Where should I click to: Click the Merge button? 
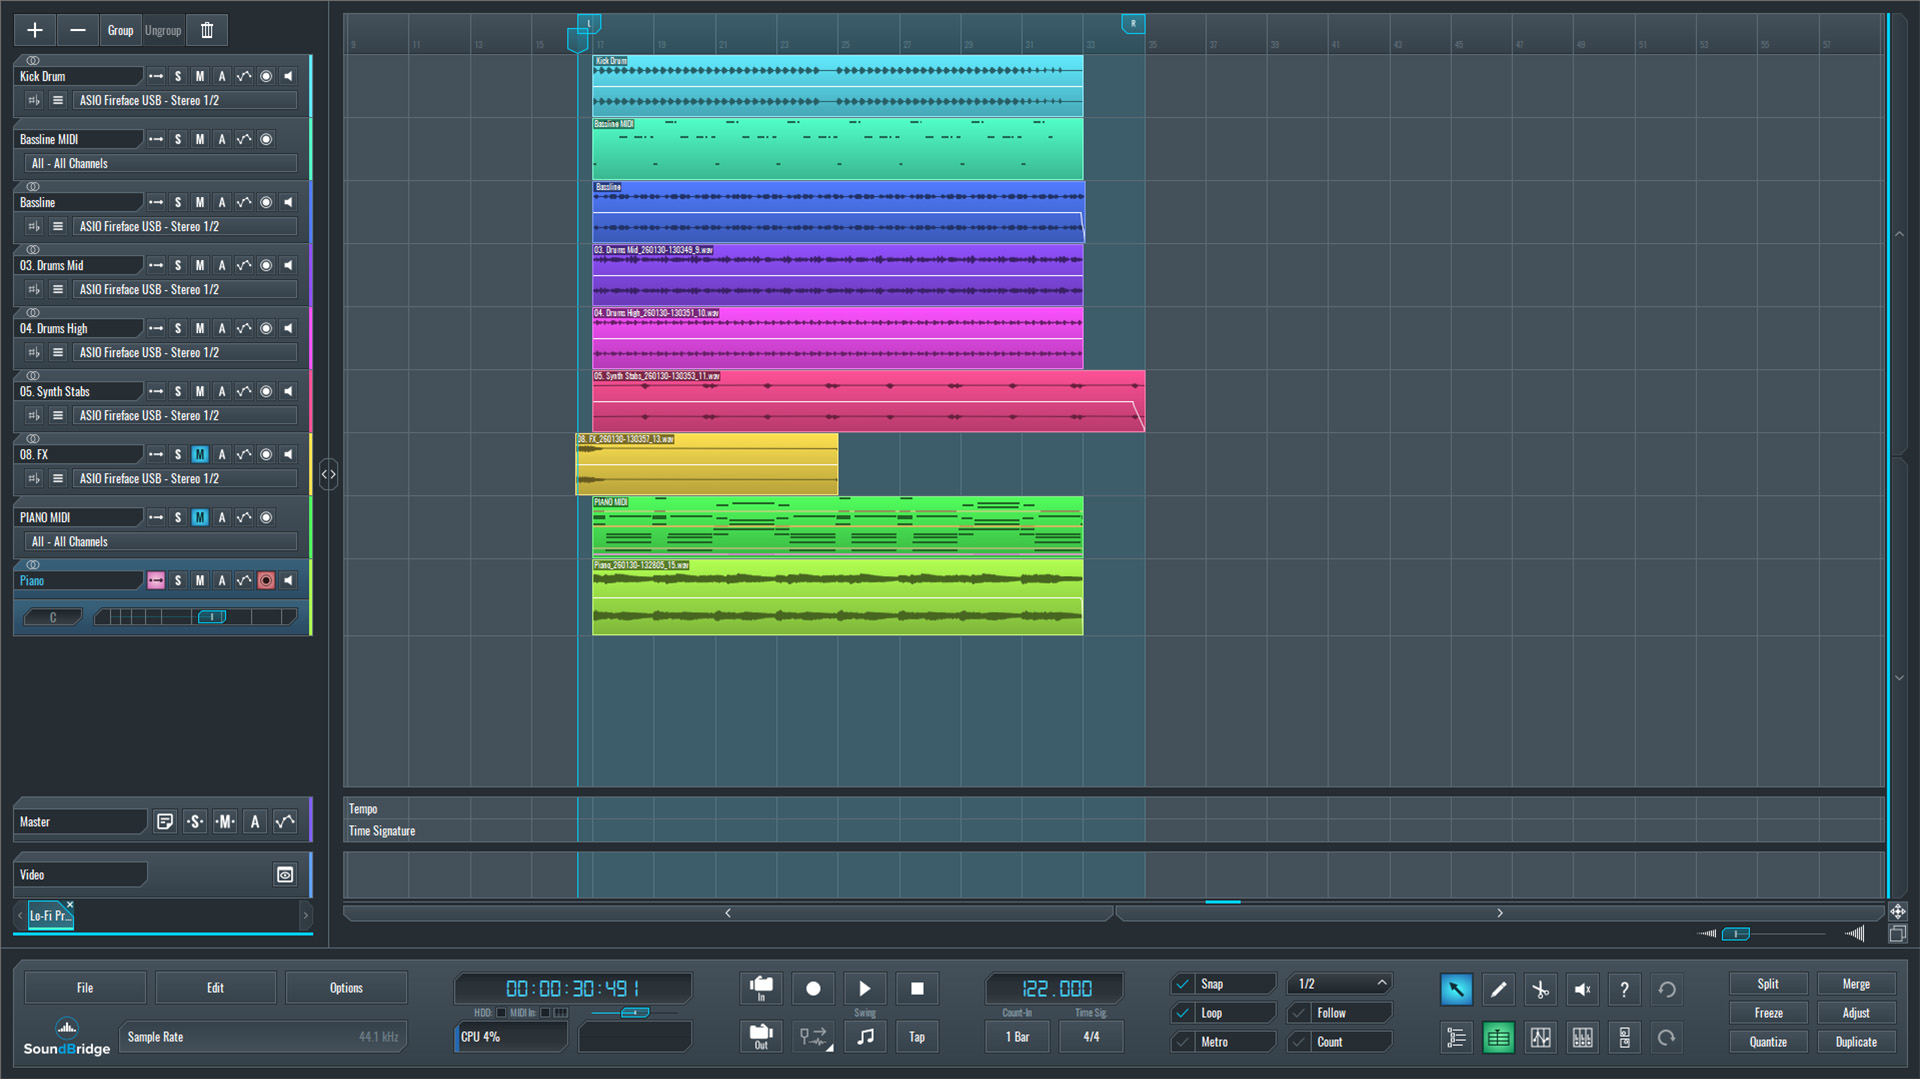coord(1856,984)
